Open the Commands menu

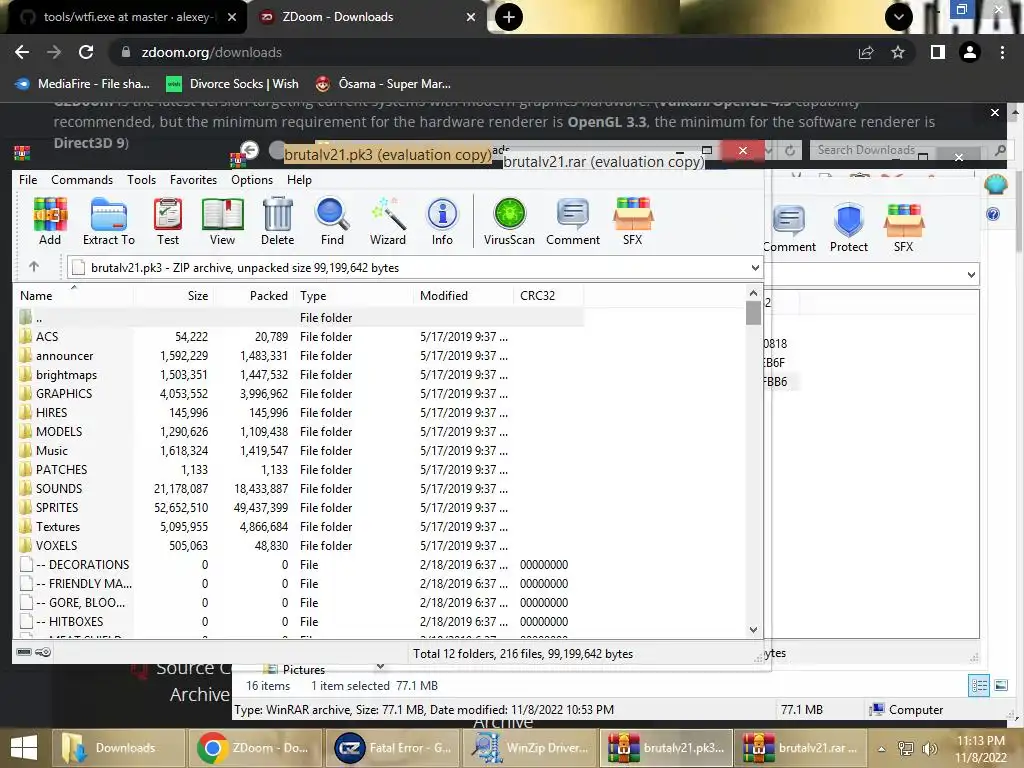point(82,180)
